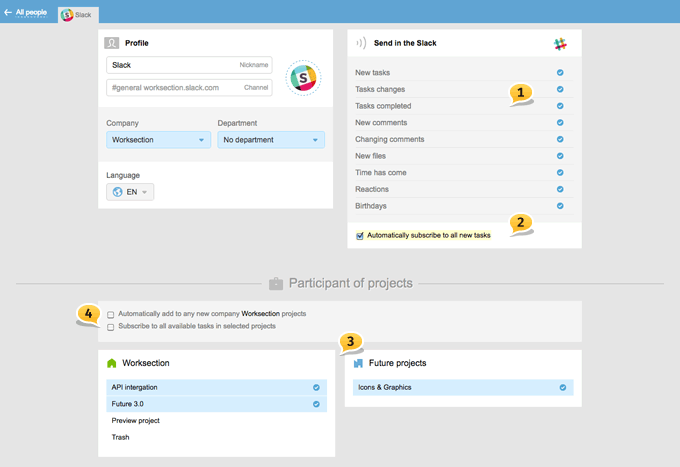Viewport: 680px width, 467px height.
Task: Click the checkmark on Future 3.0
Action: (316, 404)
